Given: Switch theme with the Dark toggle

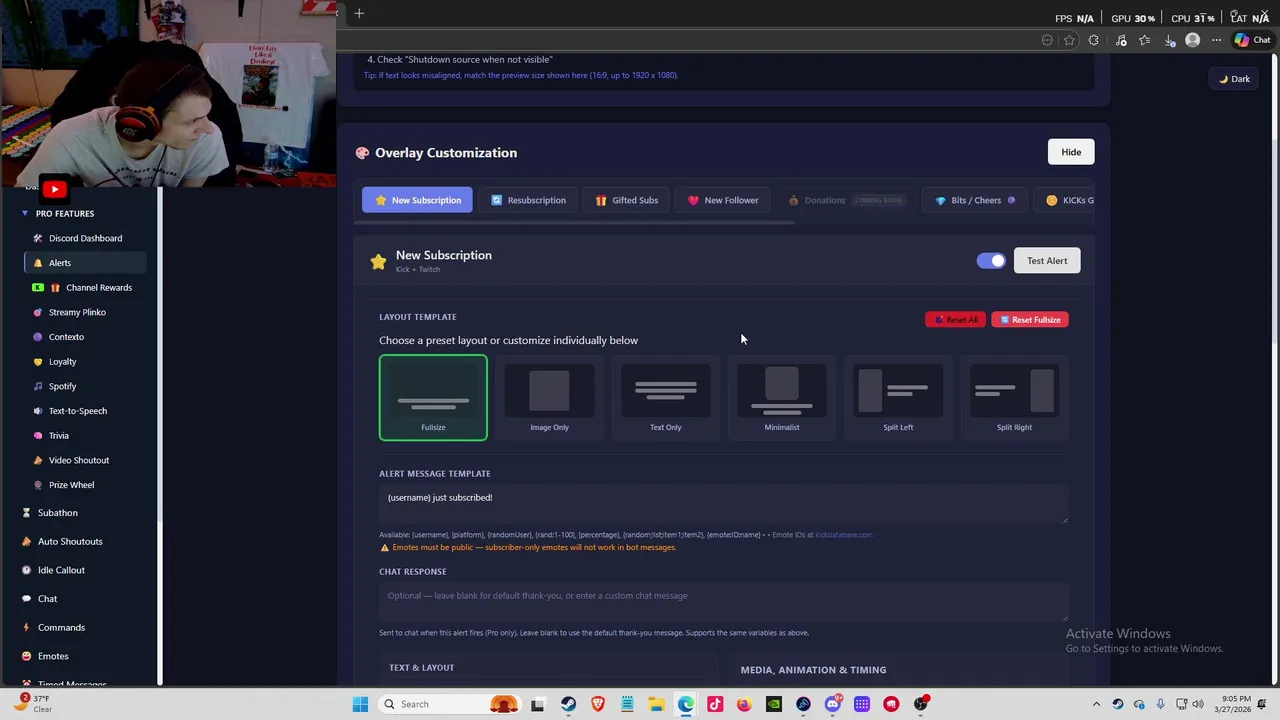Looking at the screenshot, I should coord(1234,79).
